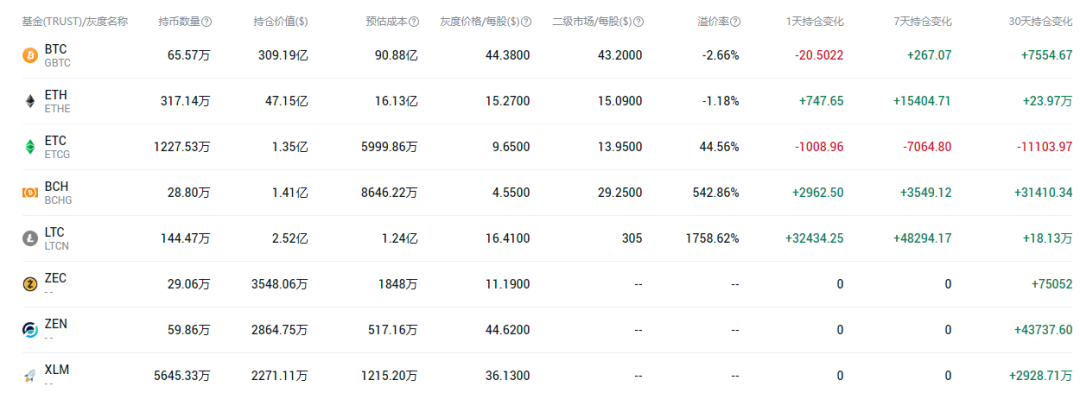Select XLM 30-day change +2928.71万
Viewport: 1080px width, 393px height.
tap(1041, 375)
